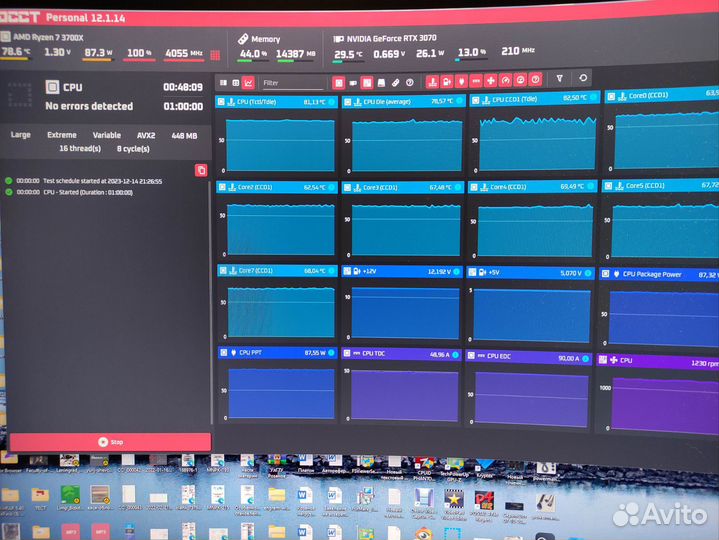The width and height of the screenshot is (719, 540).
Task: Toggle the red question-mark sensor type filter
Action: tap(535, 79)
